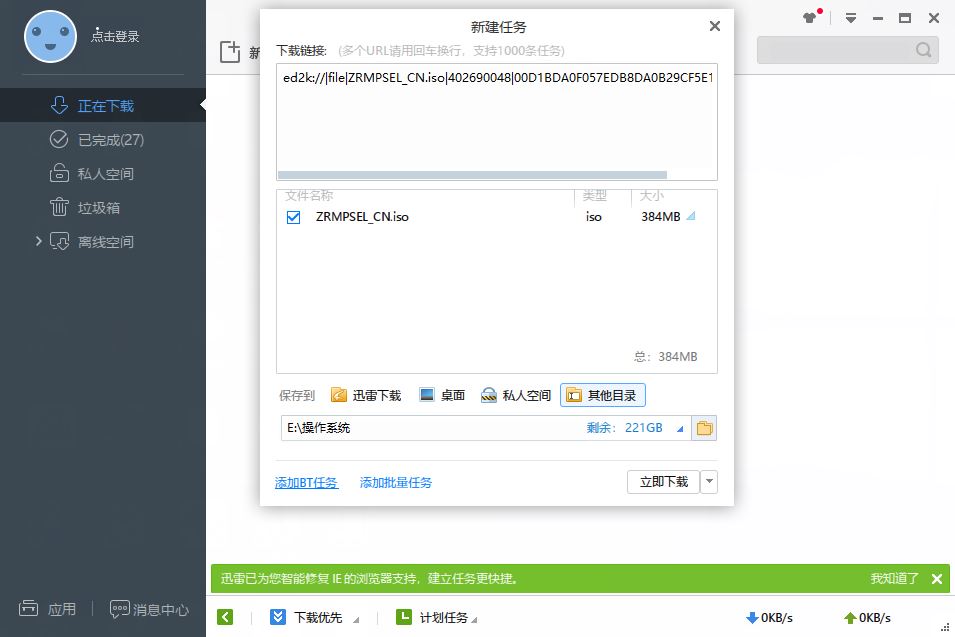
Task: Click the 文件名称 column header
Action: [309, 195]
